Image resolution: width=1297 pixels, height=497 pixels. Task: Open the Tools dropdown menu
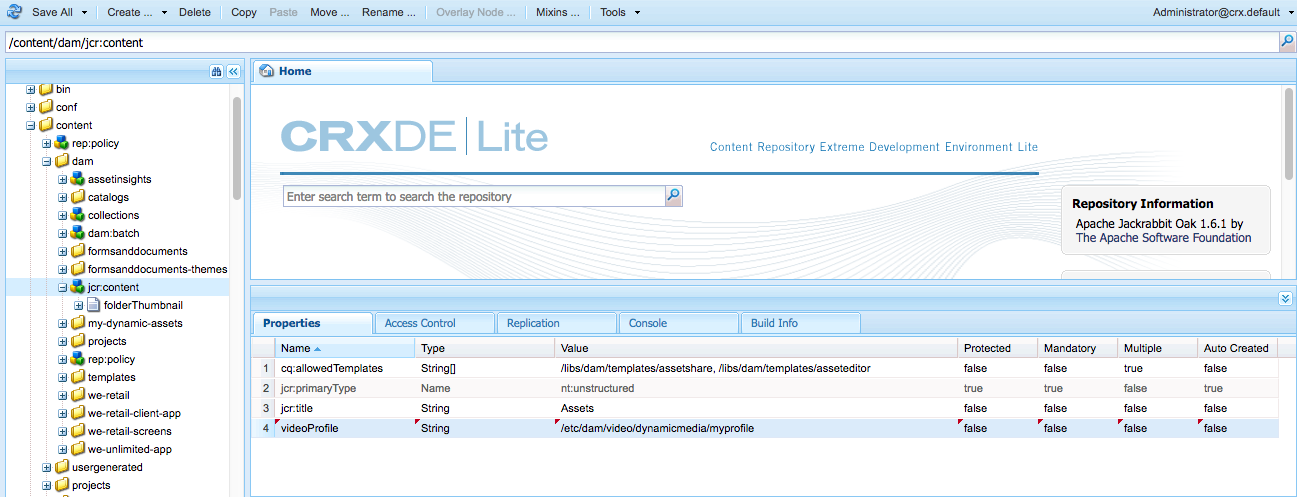[x=620, y=12]
